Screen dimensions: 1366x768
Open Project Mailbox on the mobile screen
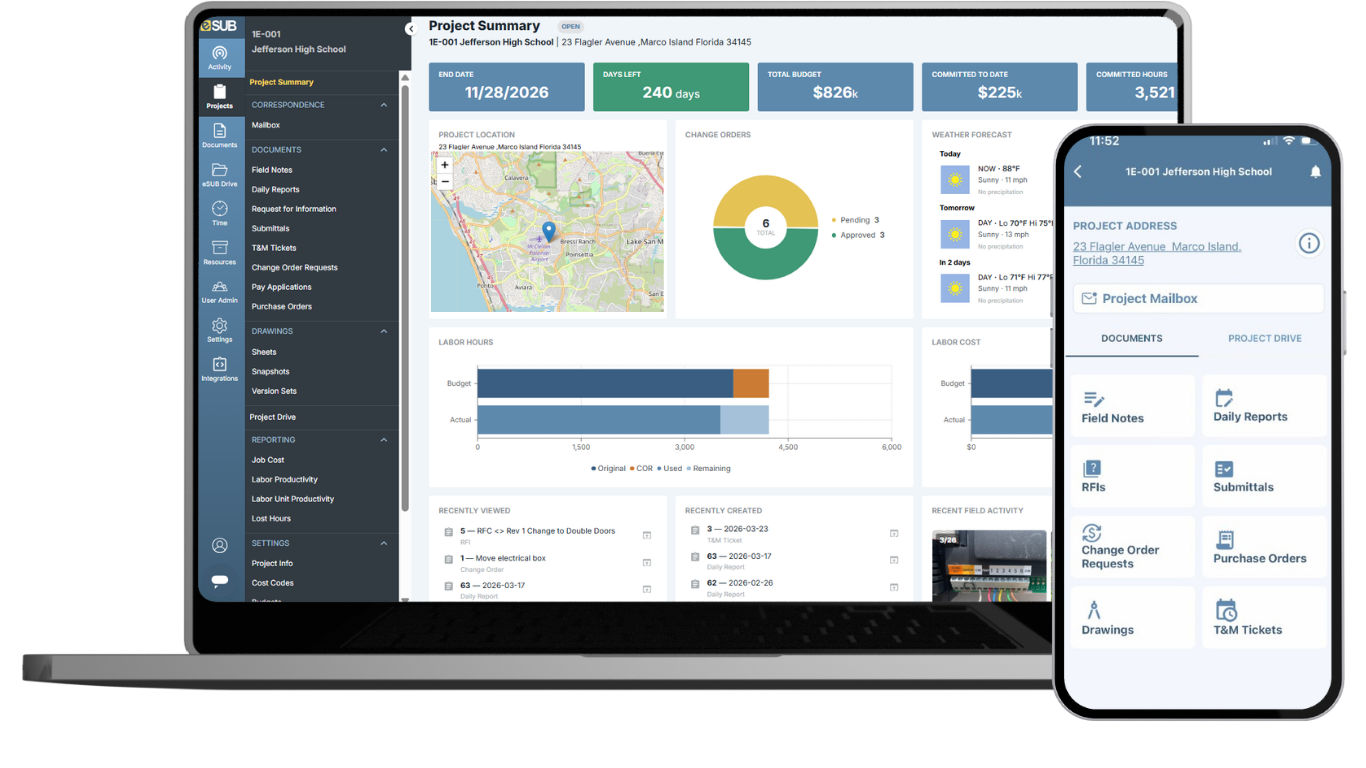pyautogui.click(x=1197, y=298)
